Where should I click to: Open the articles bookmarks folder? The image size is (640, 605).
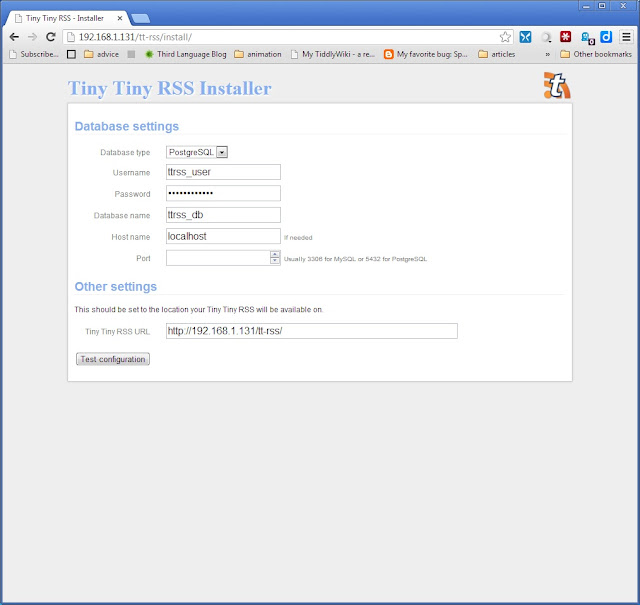click(497, 54)
